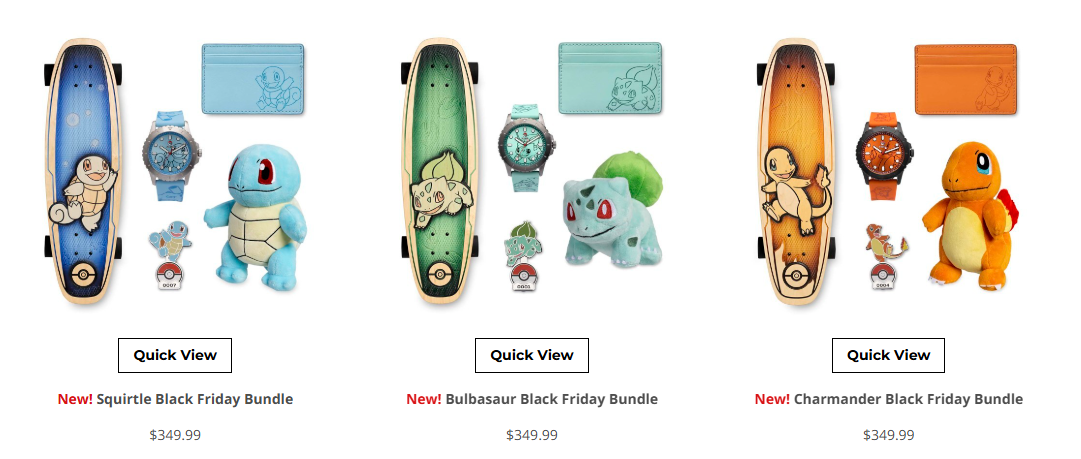Open Quick View for Squirtle bundle
Screen dimensions: 1081x459
(174, 355)
